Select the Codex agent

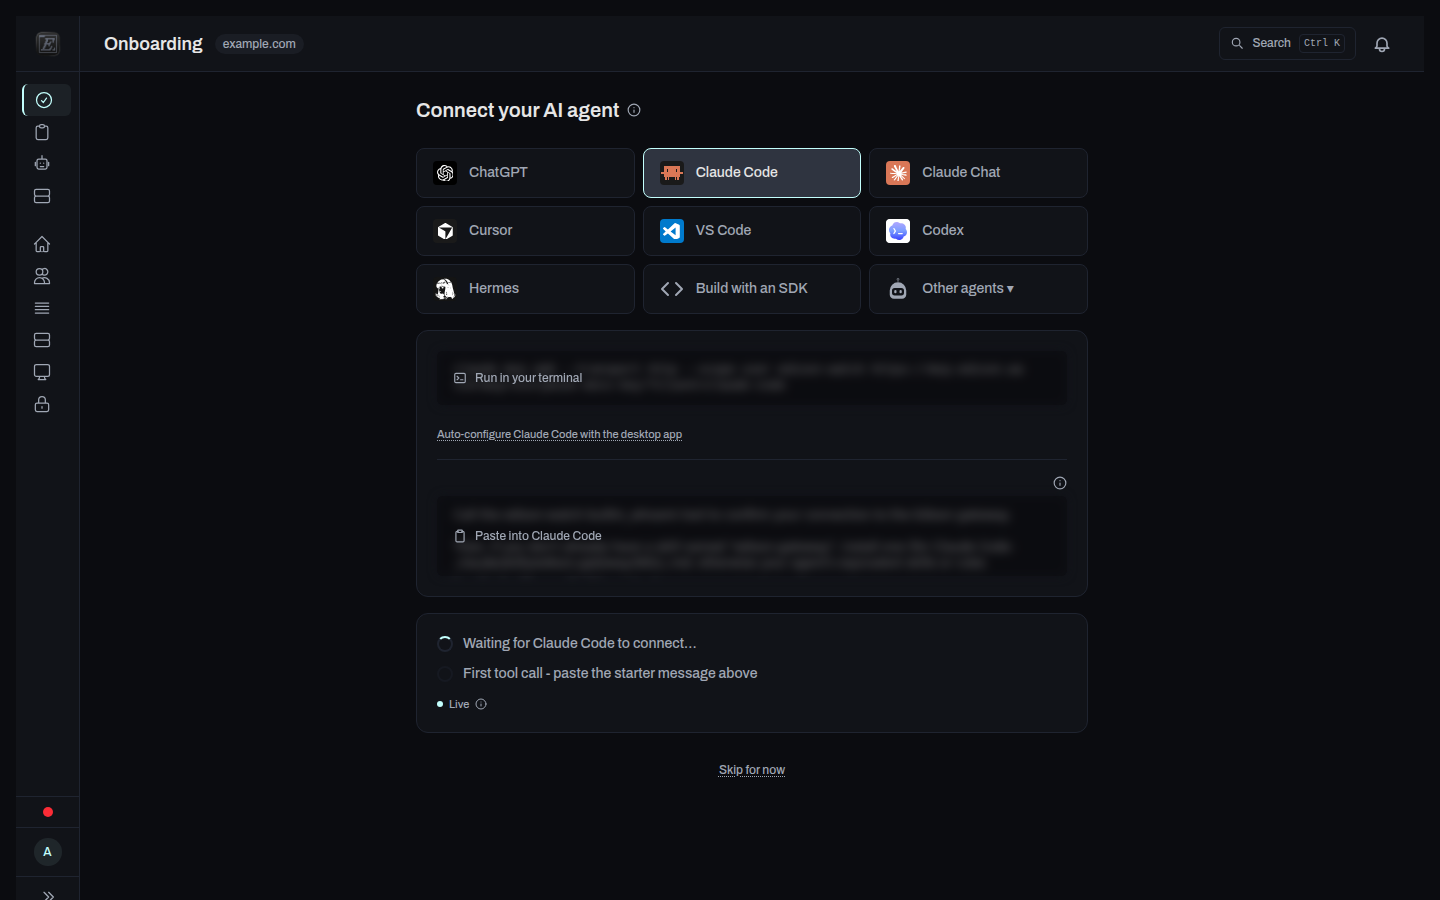pos(978,231)
